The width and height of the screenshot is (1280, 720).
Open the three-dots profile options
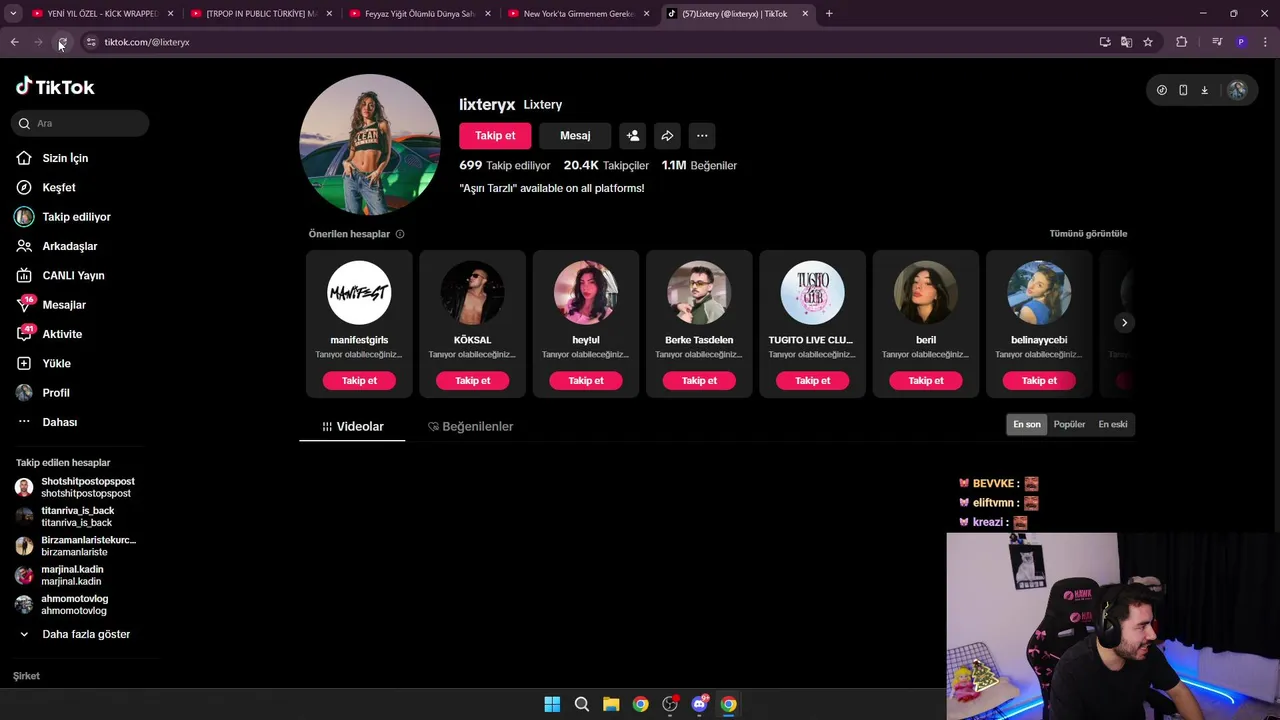pos(702,136)
